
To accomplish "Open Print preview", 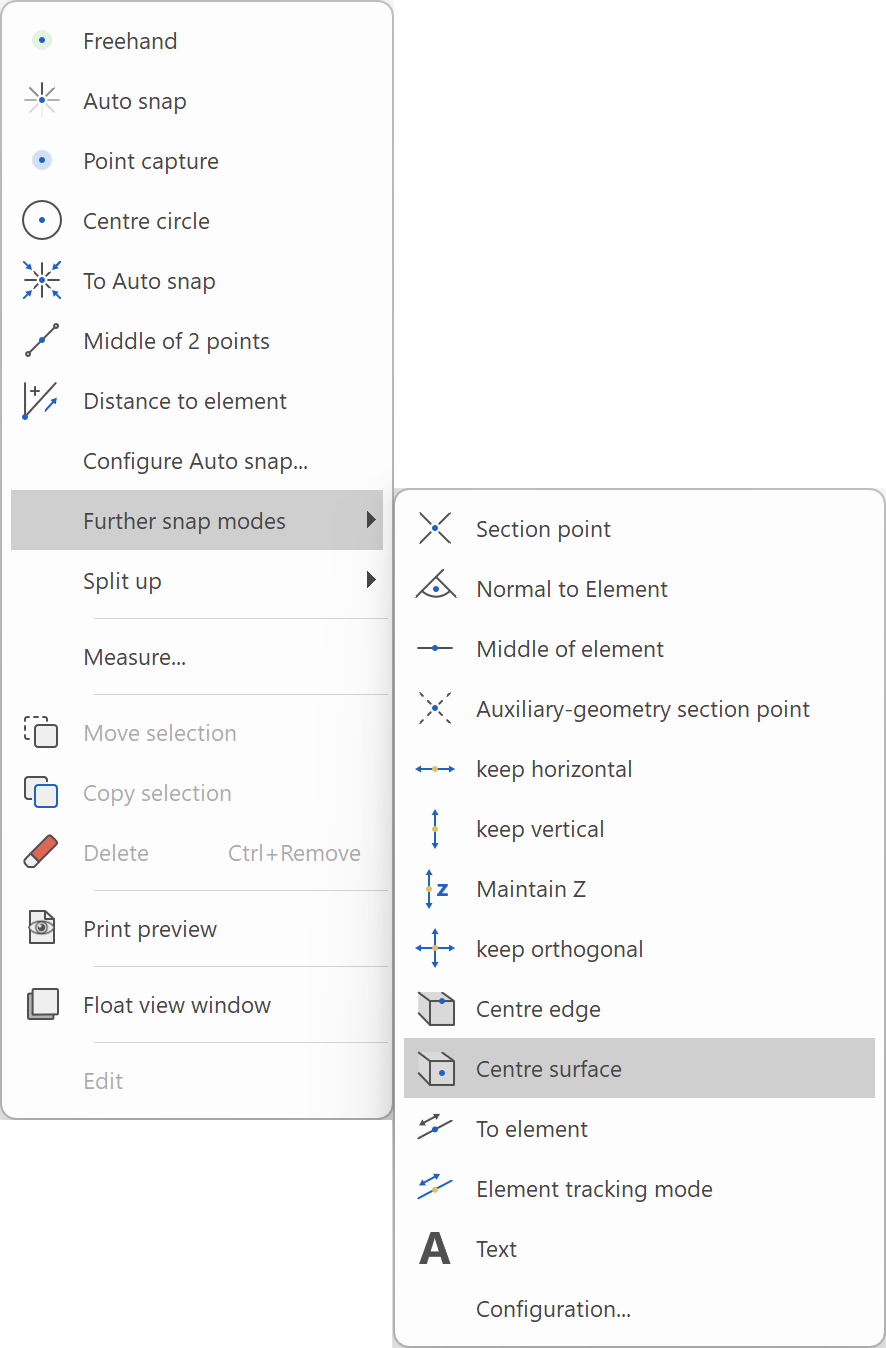I will coord(150,929).
